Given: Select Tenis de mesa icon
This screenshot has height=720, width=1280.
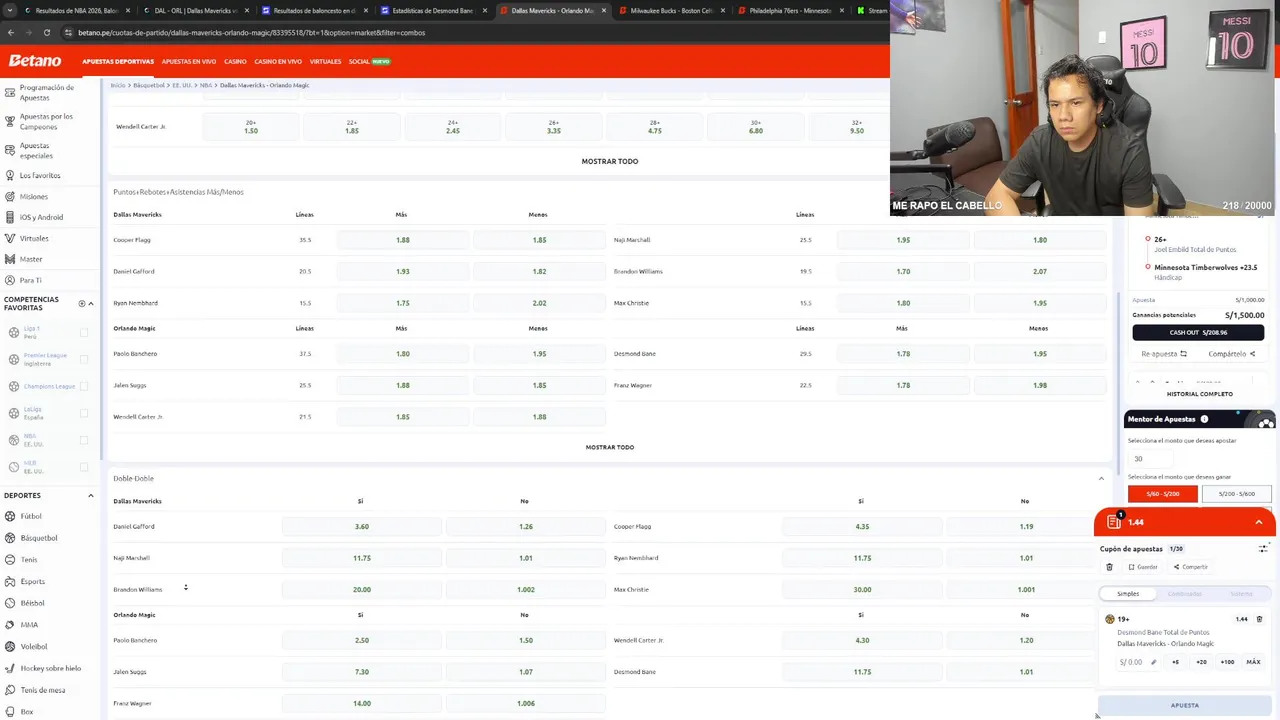Looking at the screenshot, I should pyautogui.click(x=10, y=690).
